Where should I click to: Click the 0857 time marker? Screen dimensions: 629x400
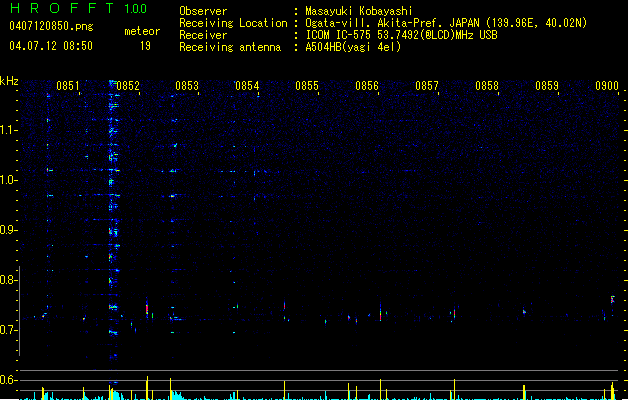[427, 86]
